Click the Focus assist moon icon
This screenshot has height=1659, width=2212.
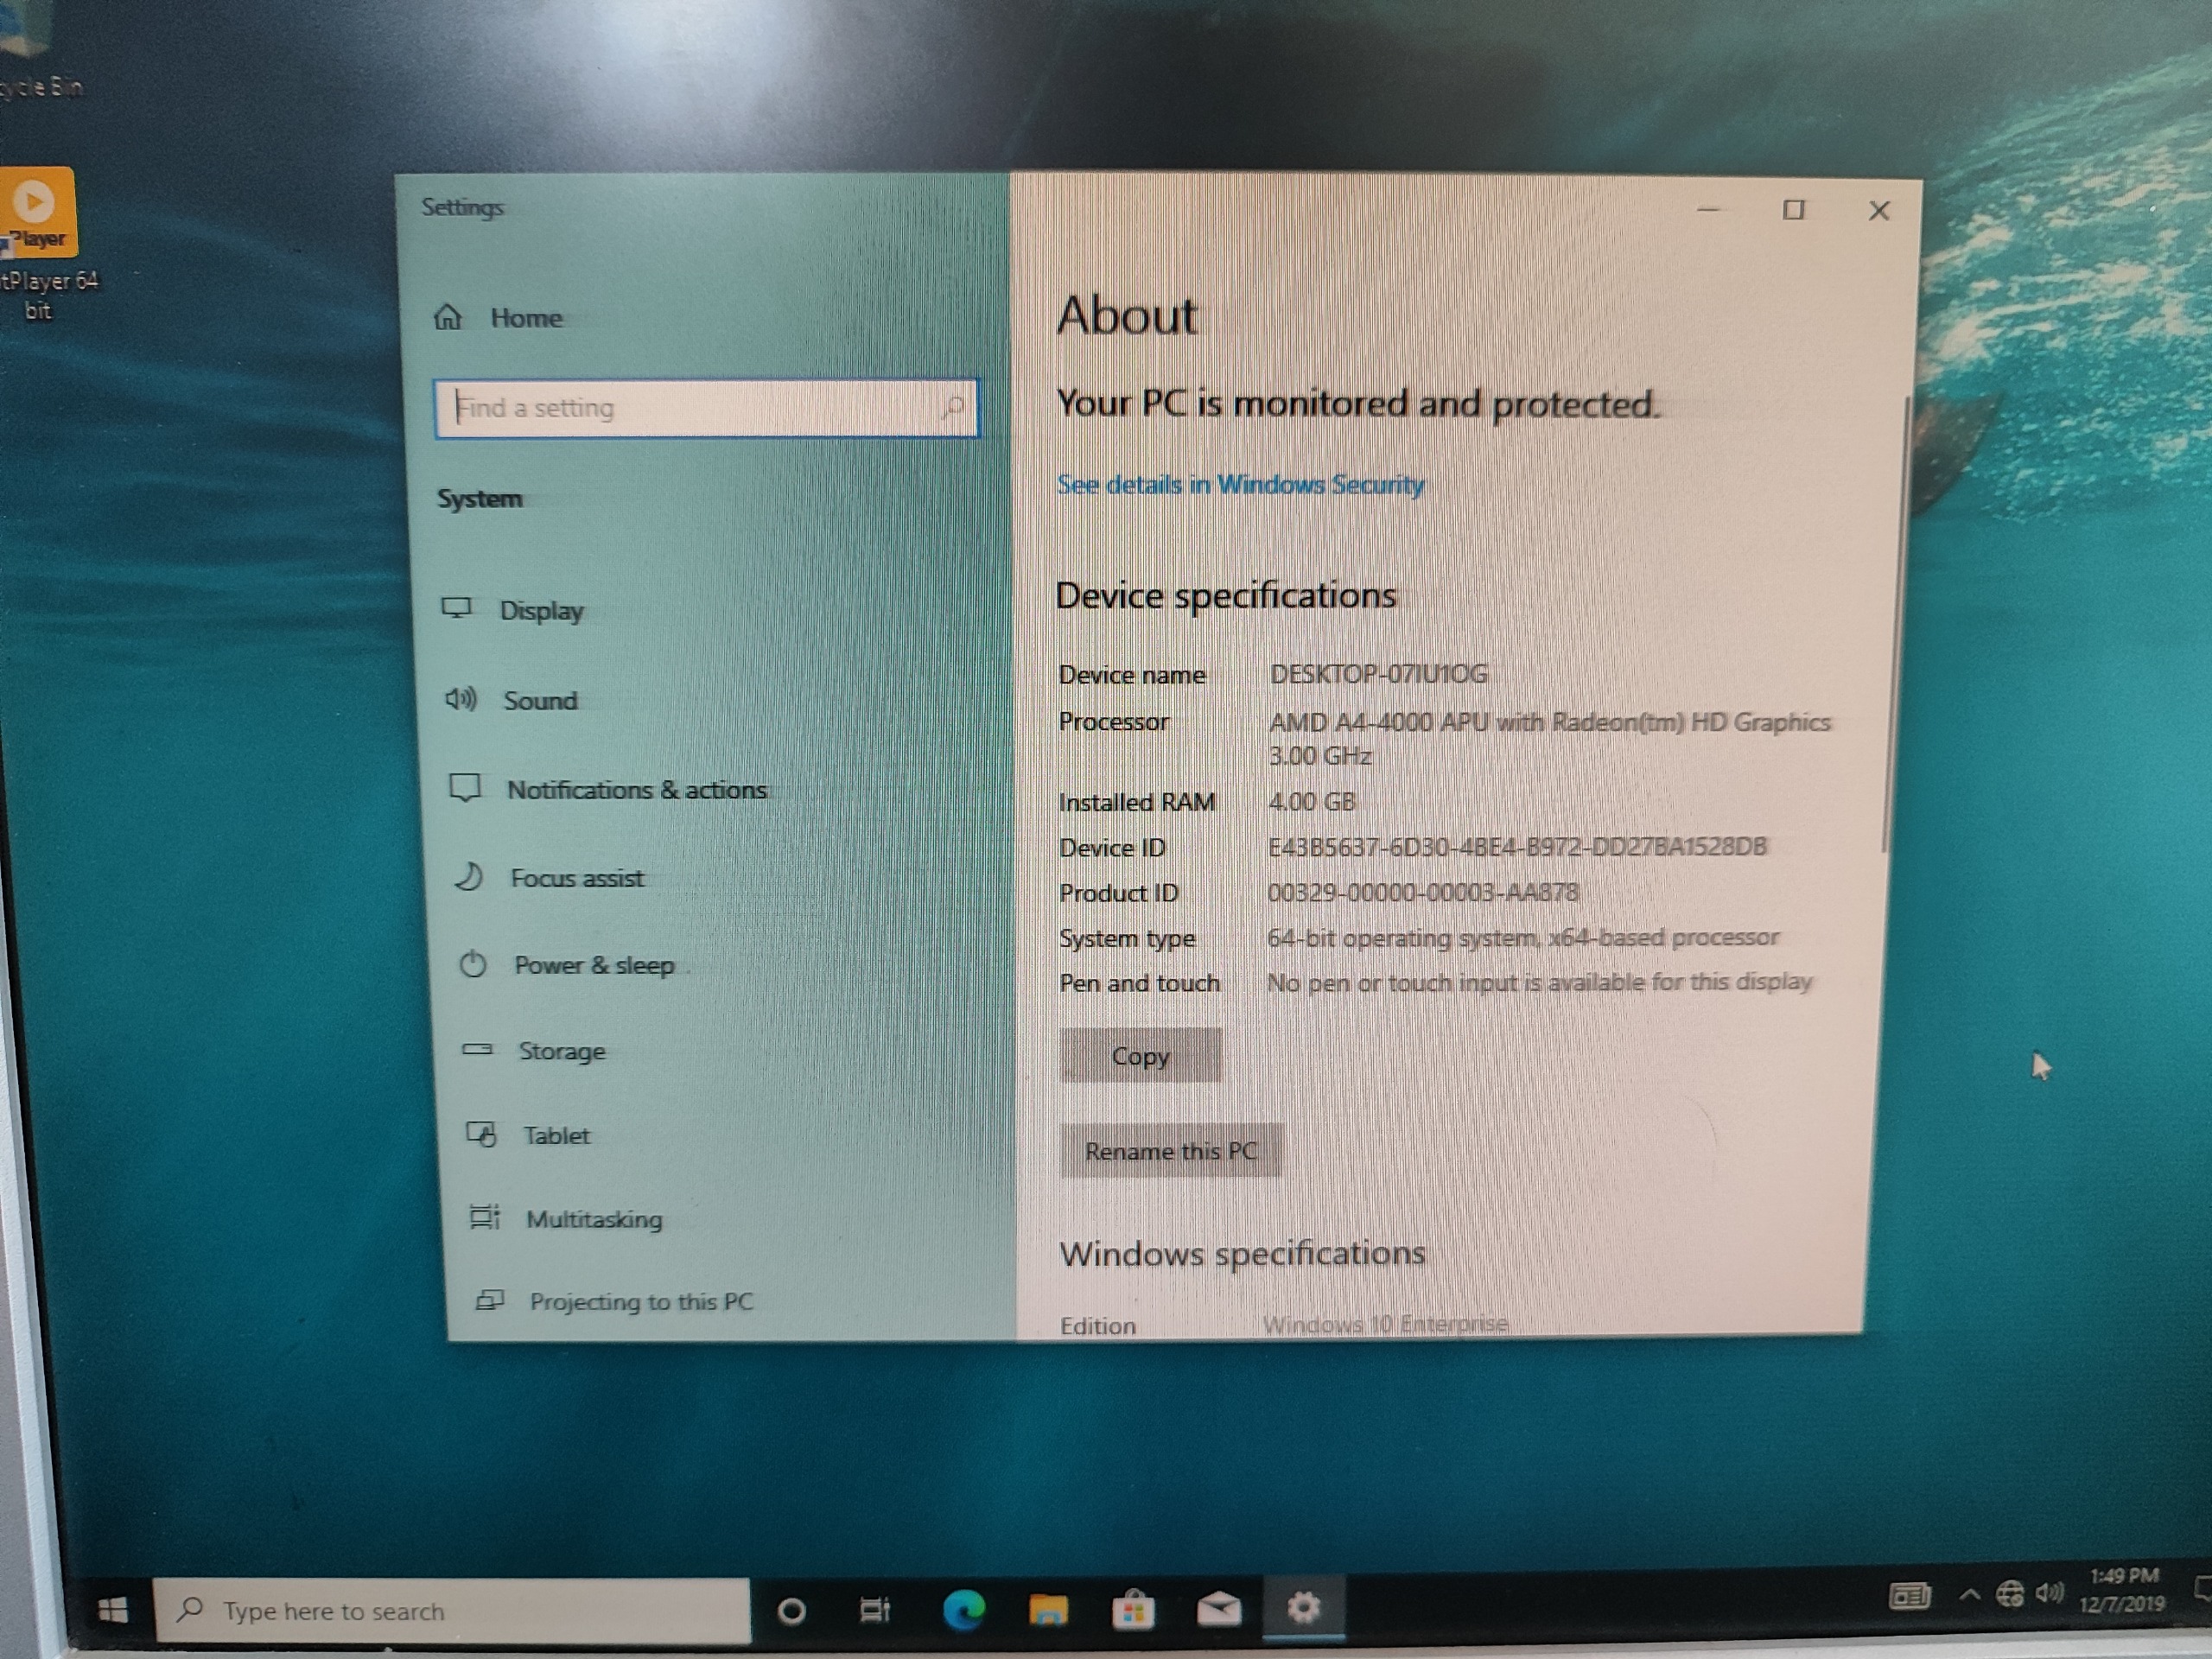coord(469,877)
